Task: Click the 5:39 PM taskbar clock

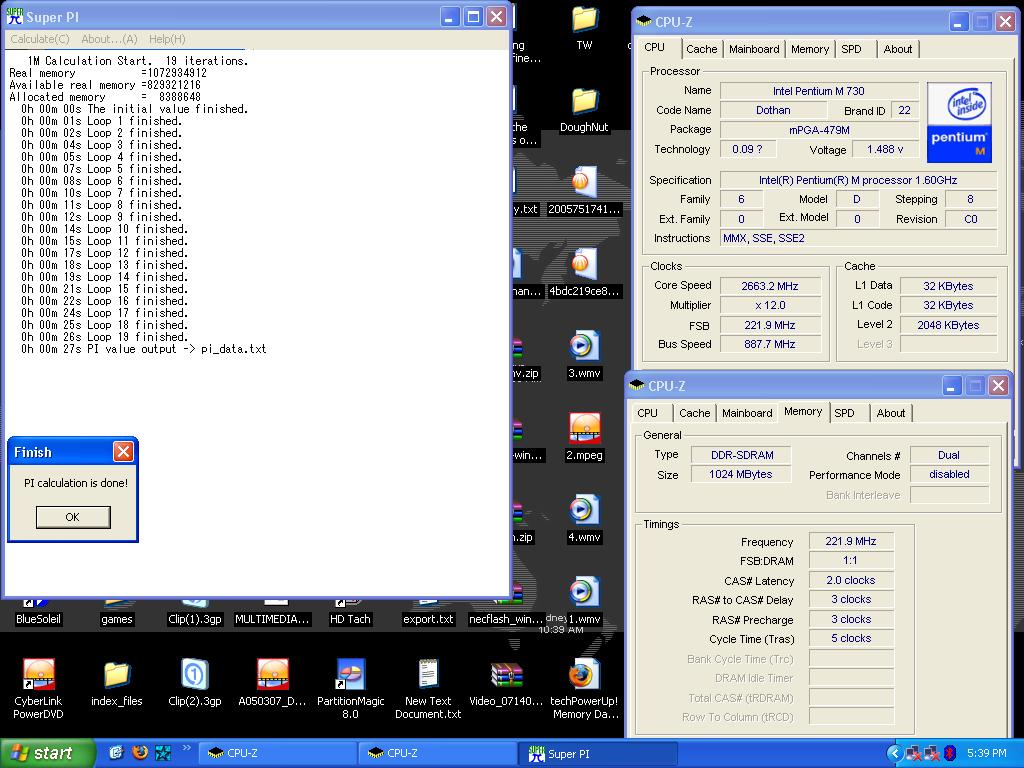Action: (986, 754)
